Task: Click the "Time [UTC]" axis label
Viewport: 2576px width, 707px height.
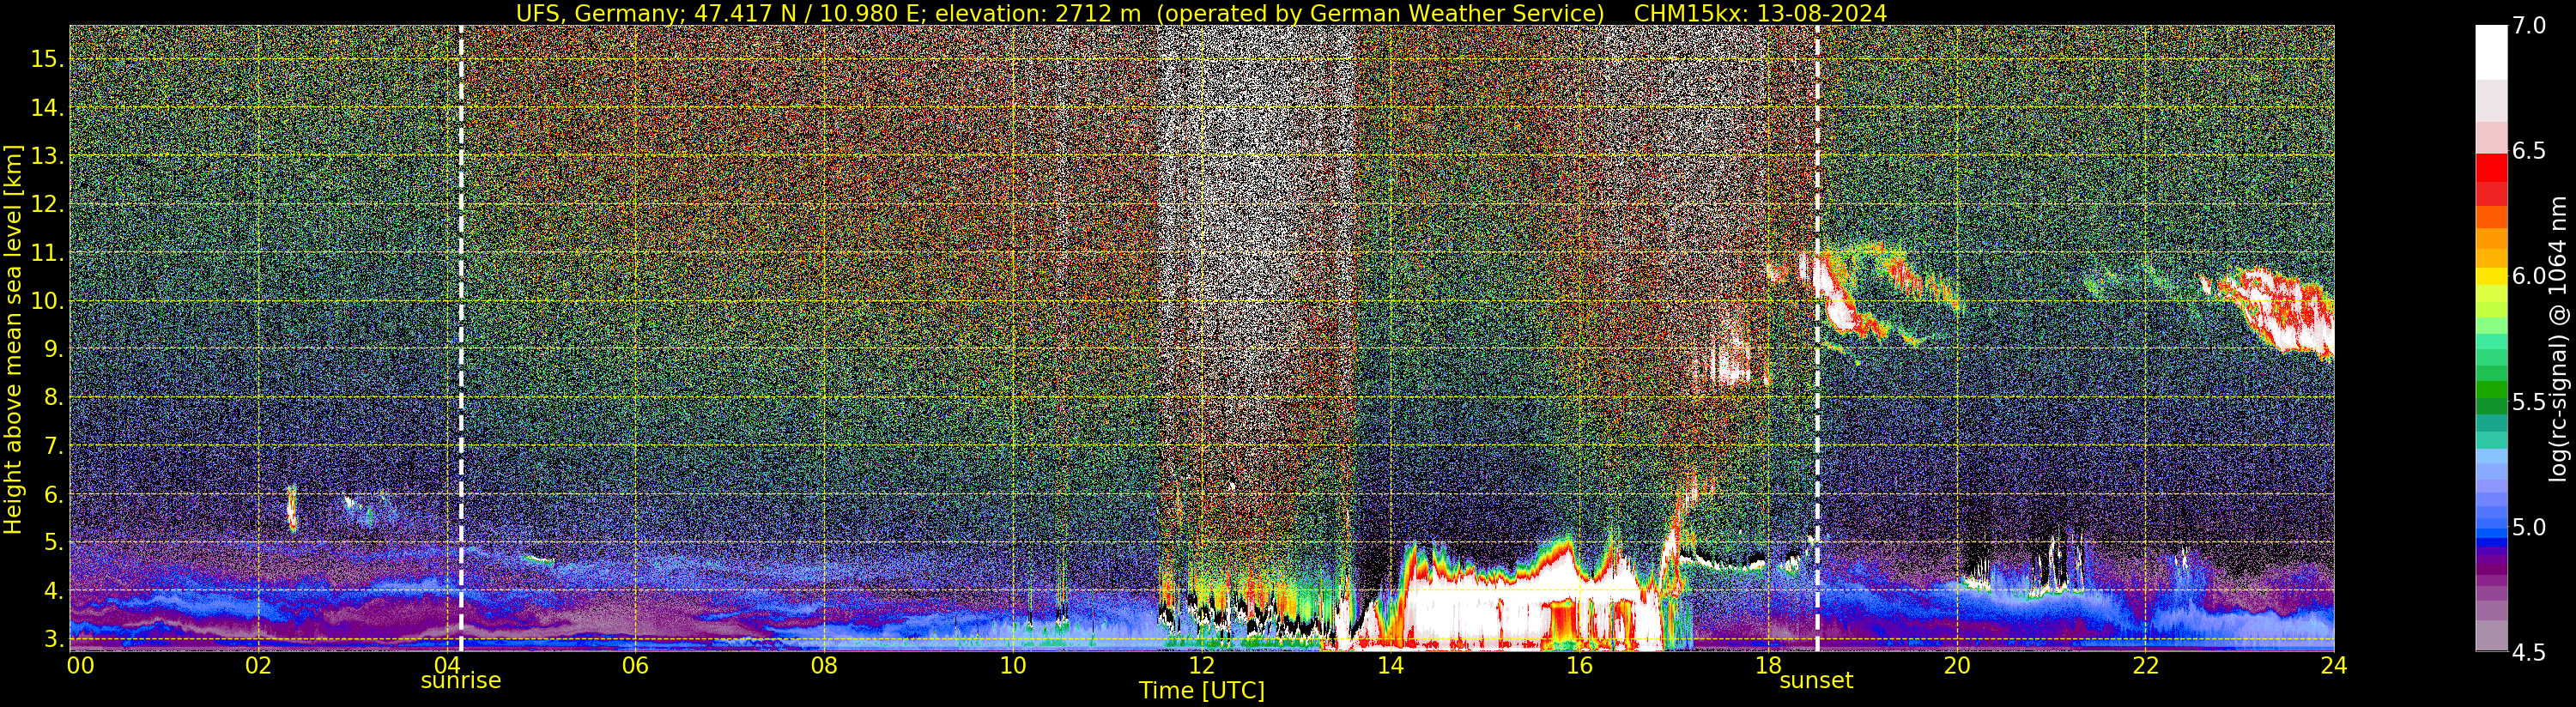Action: pyautogui.click(x=1202, y=691)
